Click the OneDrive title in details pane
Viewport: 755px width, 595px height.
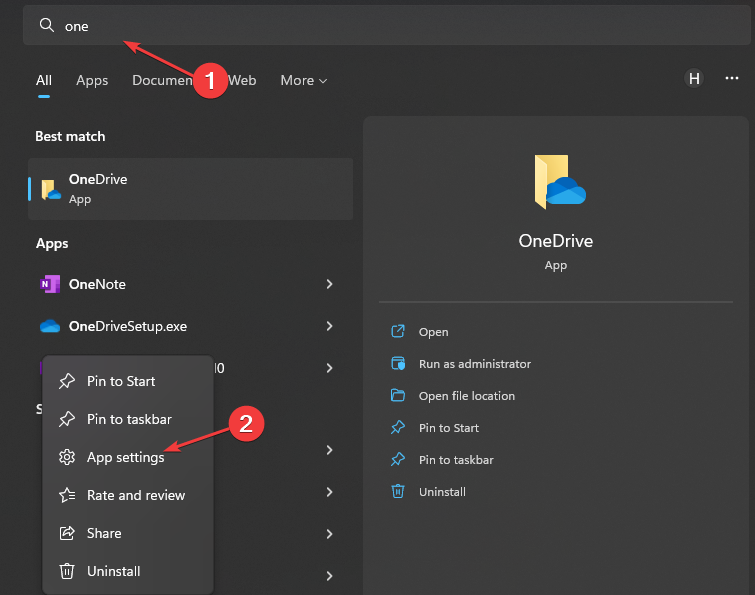556,241
